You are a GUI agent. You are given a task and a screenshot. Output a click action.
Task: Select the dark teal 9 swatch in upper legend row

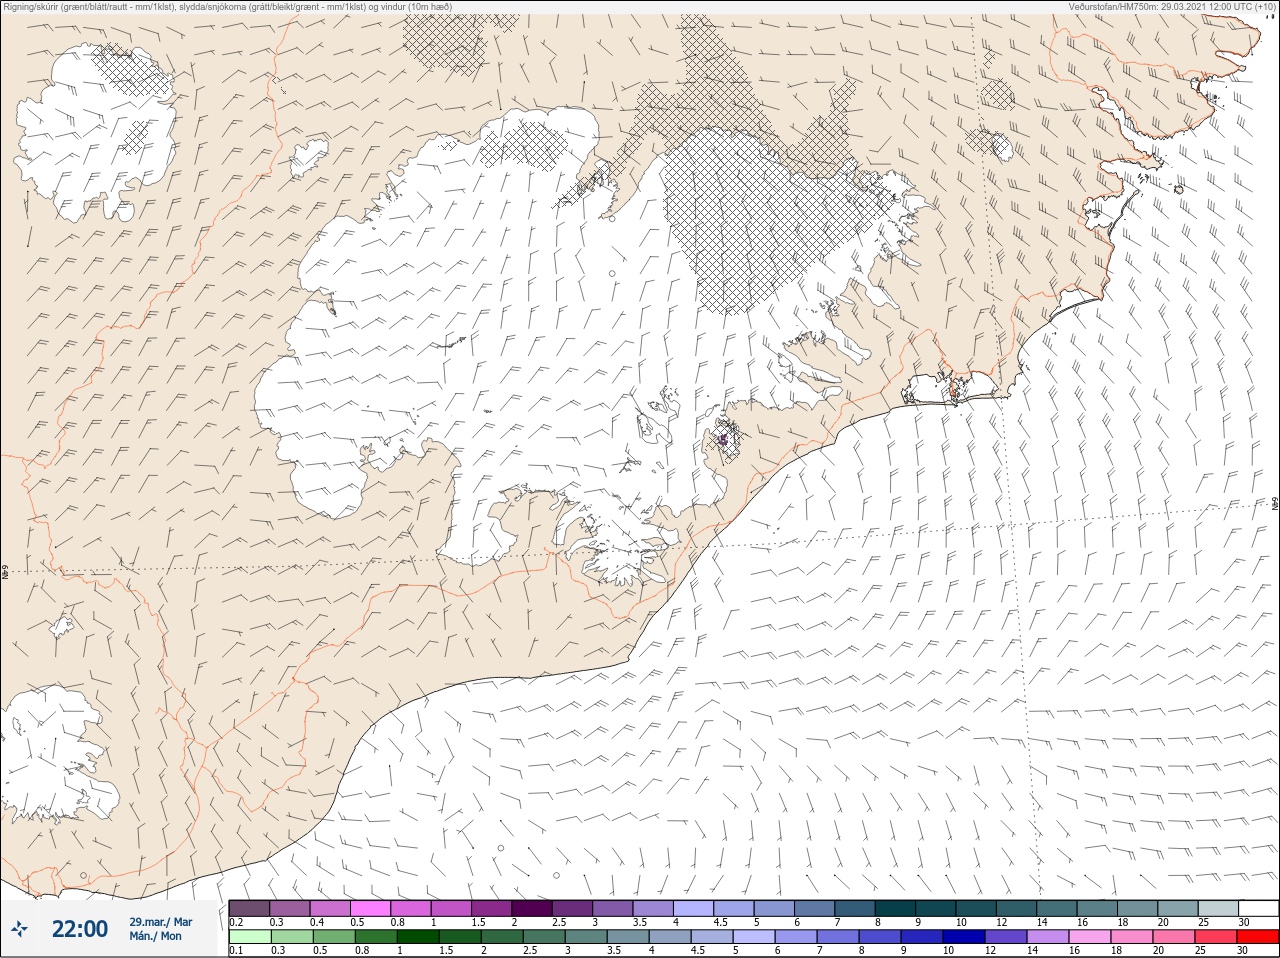point(936,908)
